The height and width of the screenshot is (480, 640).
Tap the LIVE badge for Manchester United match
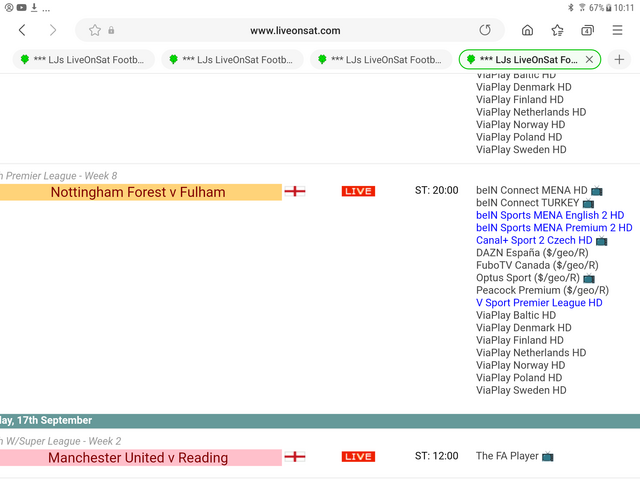click(358, 457)
